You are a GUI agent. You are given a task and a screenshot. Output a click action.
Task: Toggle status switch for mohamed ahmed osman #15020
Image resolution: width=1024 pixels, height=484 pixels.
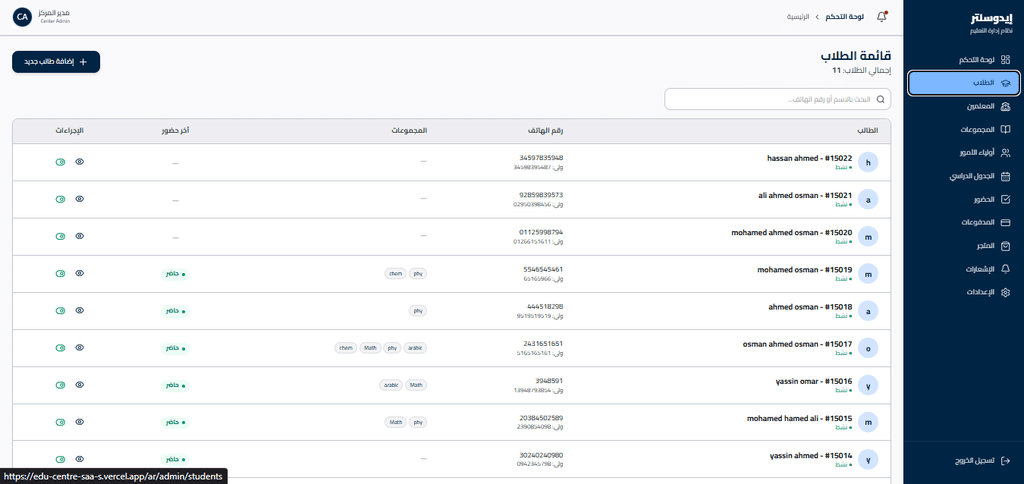pyautogui.click(x=61, y=236)
